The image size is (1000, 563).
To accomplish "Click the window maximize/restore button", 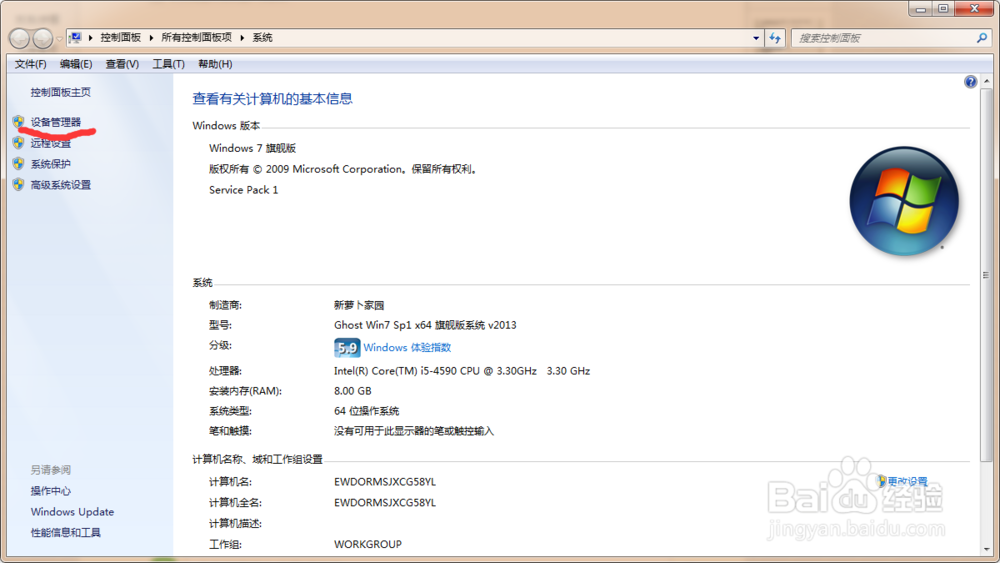I will coord(943,8).
